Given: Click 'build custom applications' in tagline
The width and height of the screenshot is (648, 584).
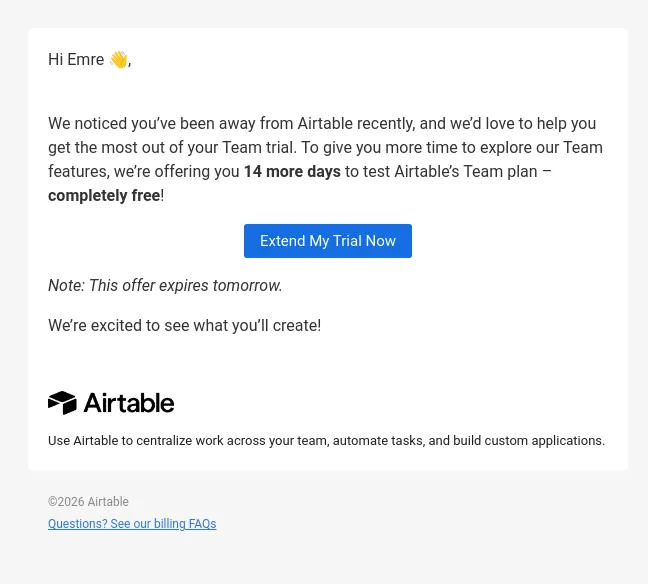Looking at the screenshot, I should point(529,441).
